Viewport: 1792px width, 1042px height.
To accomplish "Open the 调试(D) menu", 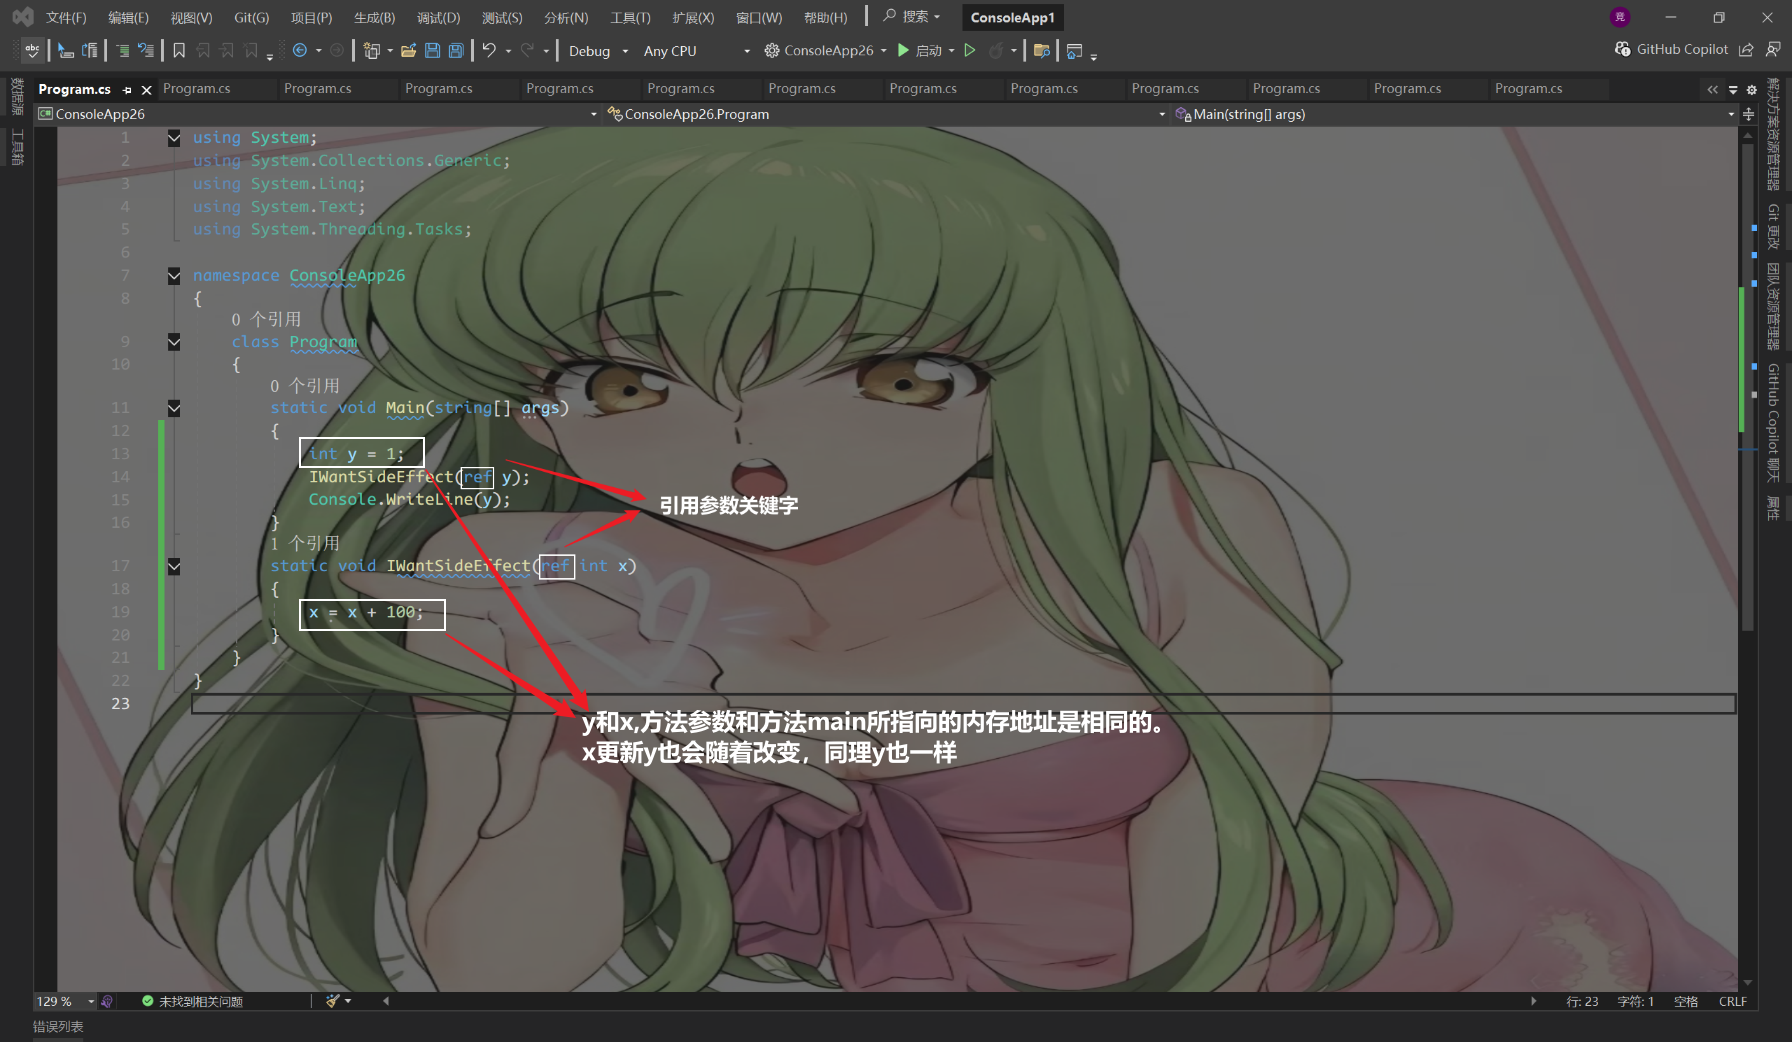I will tap(438, 17).
